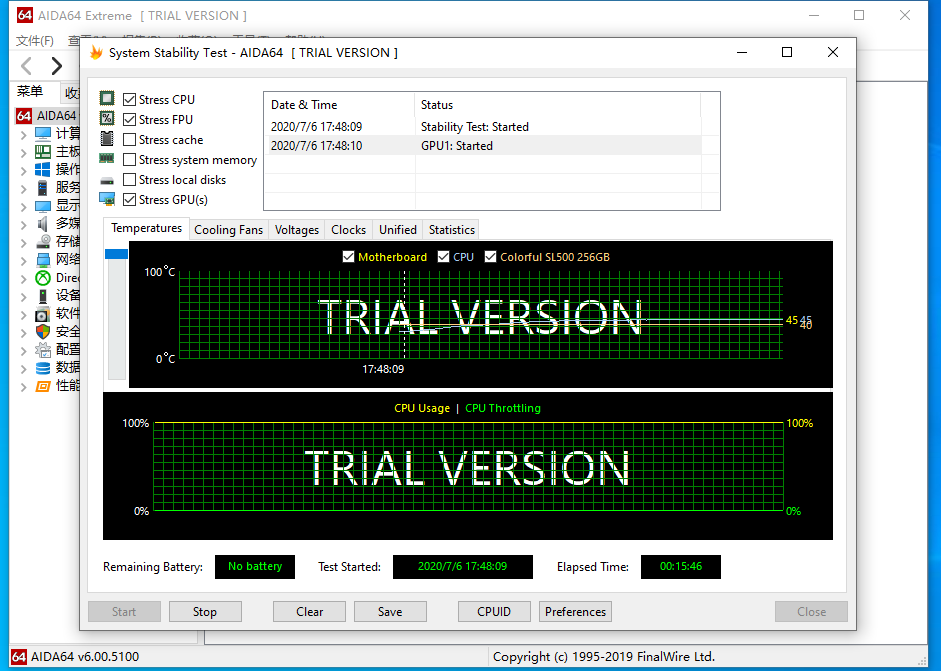Open the Cooling Fans tab
The image size is (941, 671).
click(x=229, y=230)
